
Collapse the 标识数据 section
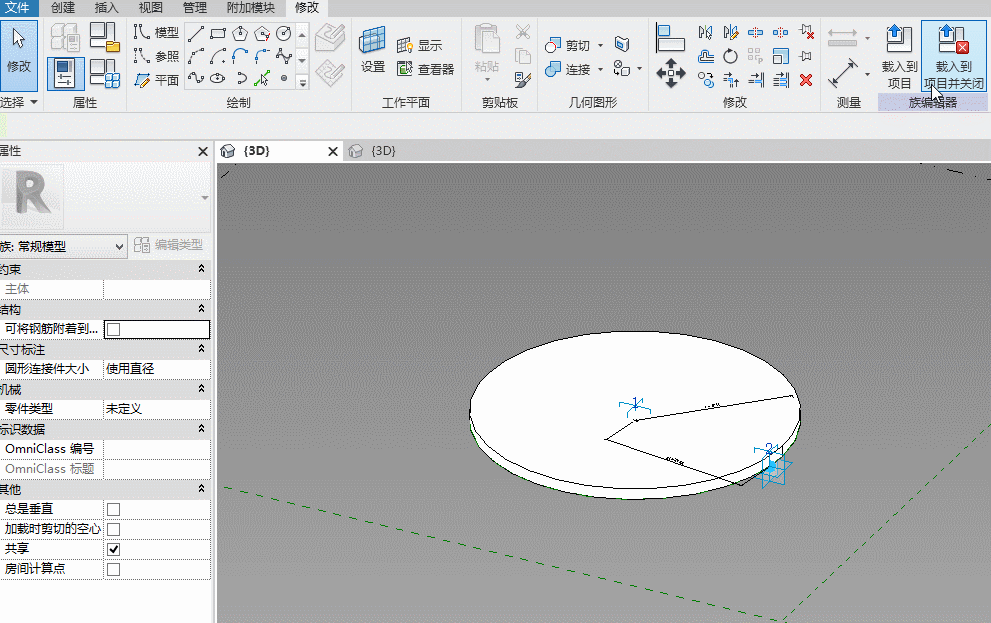(x=201, y=429)
